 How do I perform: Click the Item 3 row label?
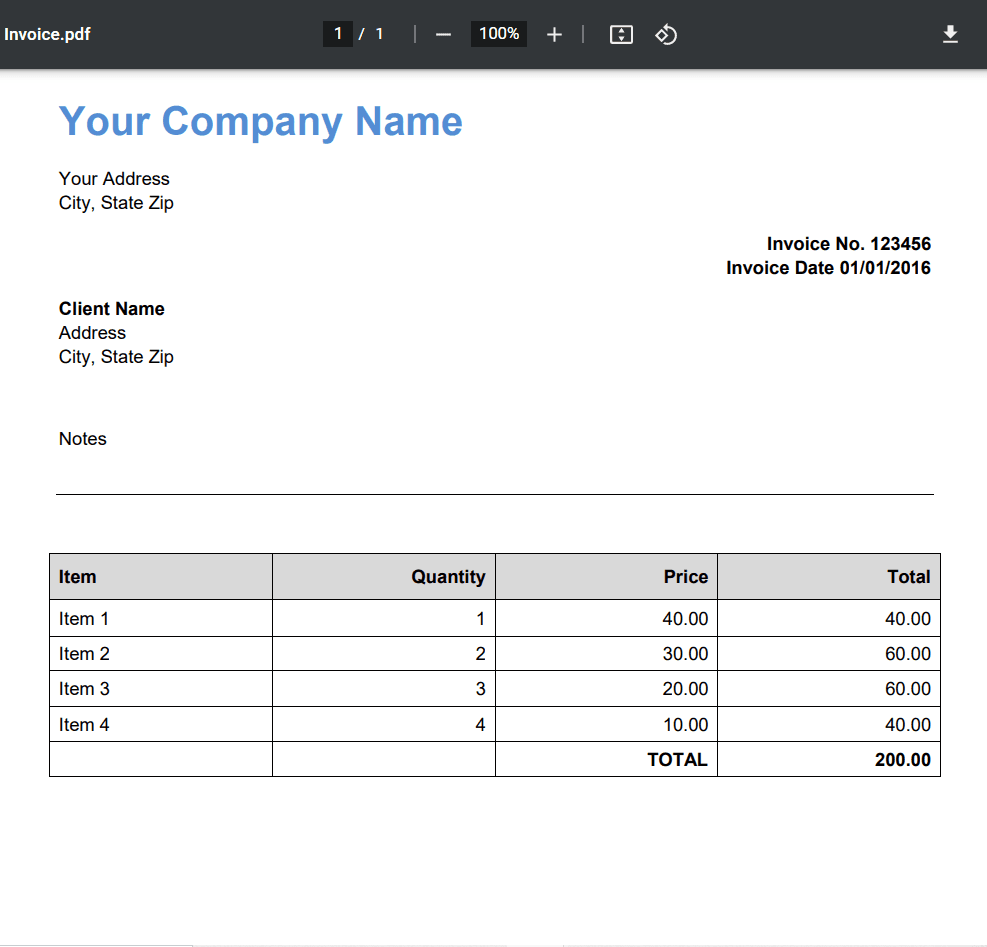pyautogui.click(x=84, y=689)
